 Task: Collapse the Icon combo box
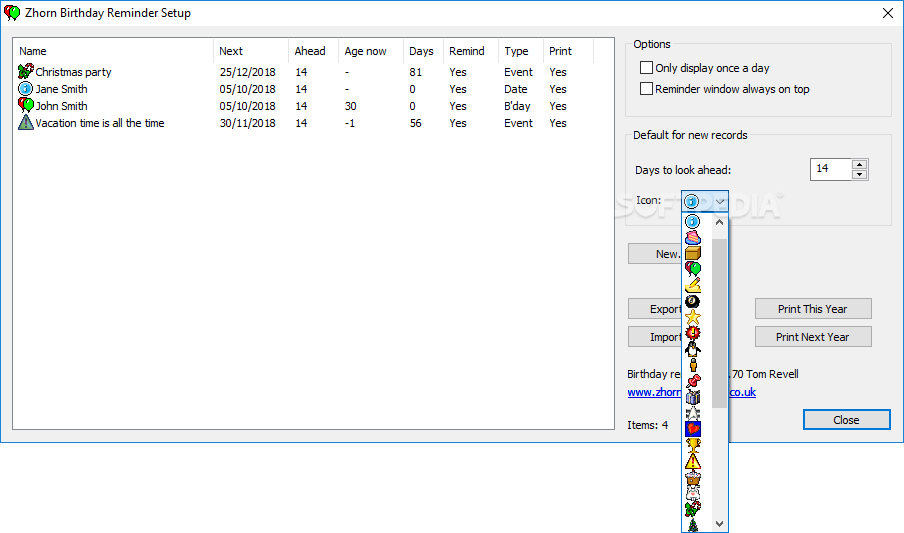720,201
